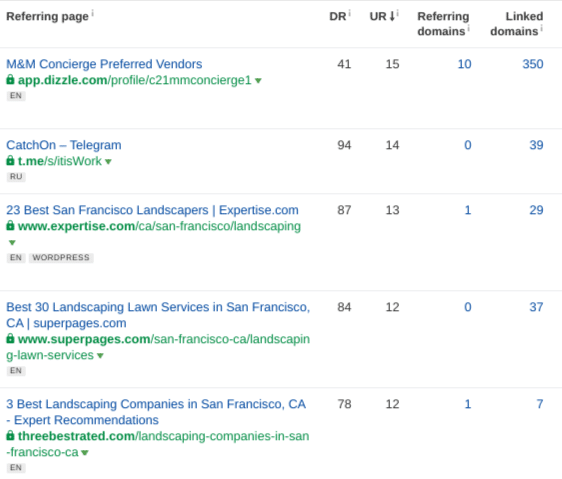Sort by the Linked domains column header

(x=516, y=24)
